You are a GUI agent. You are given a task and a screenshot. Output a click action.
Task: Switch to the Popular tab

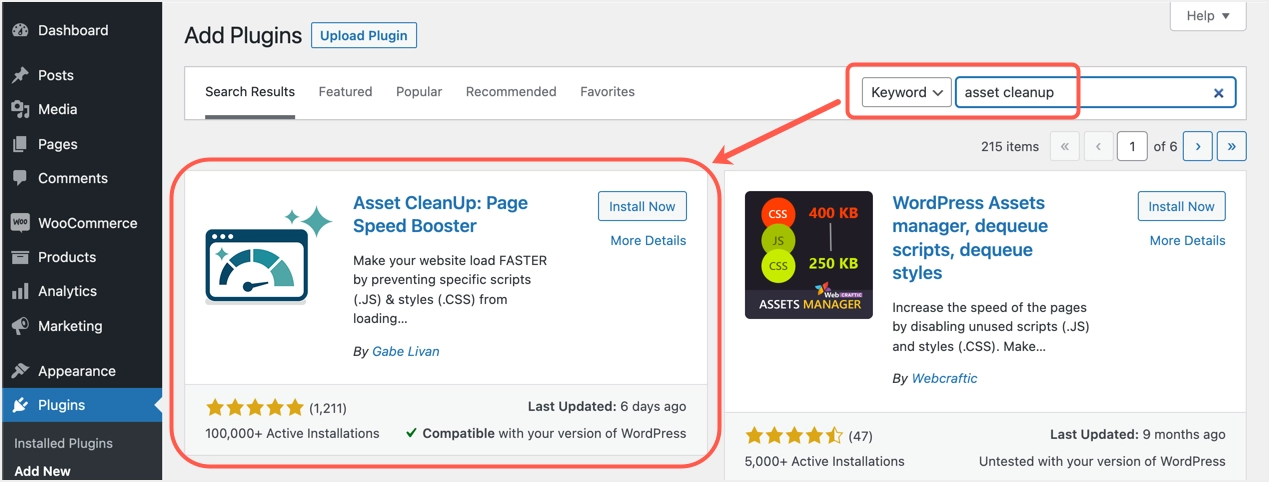coord(419,92)
